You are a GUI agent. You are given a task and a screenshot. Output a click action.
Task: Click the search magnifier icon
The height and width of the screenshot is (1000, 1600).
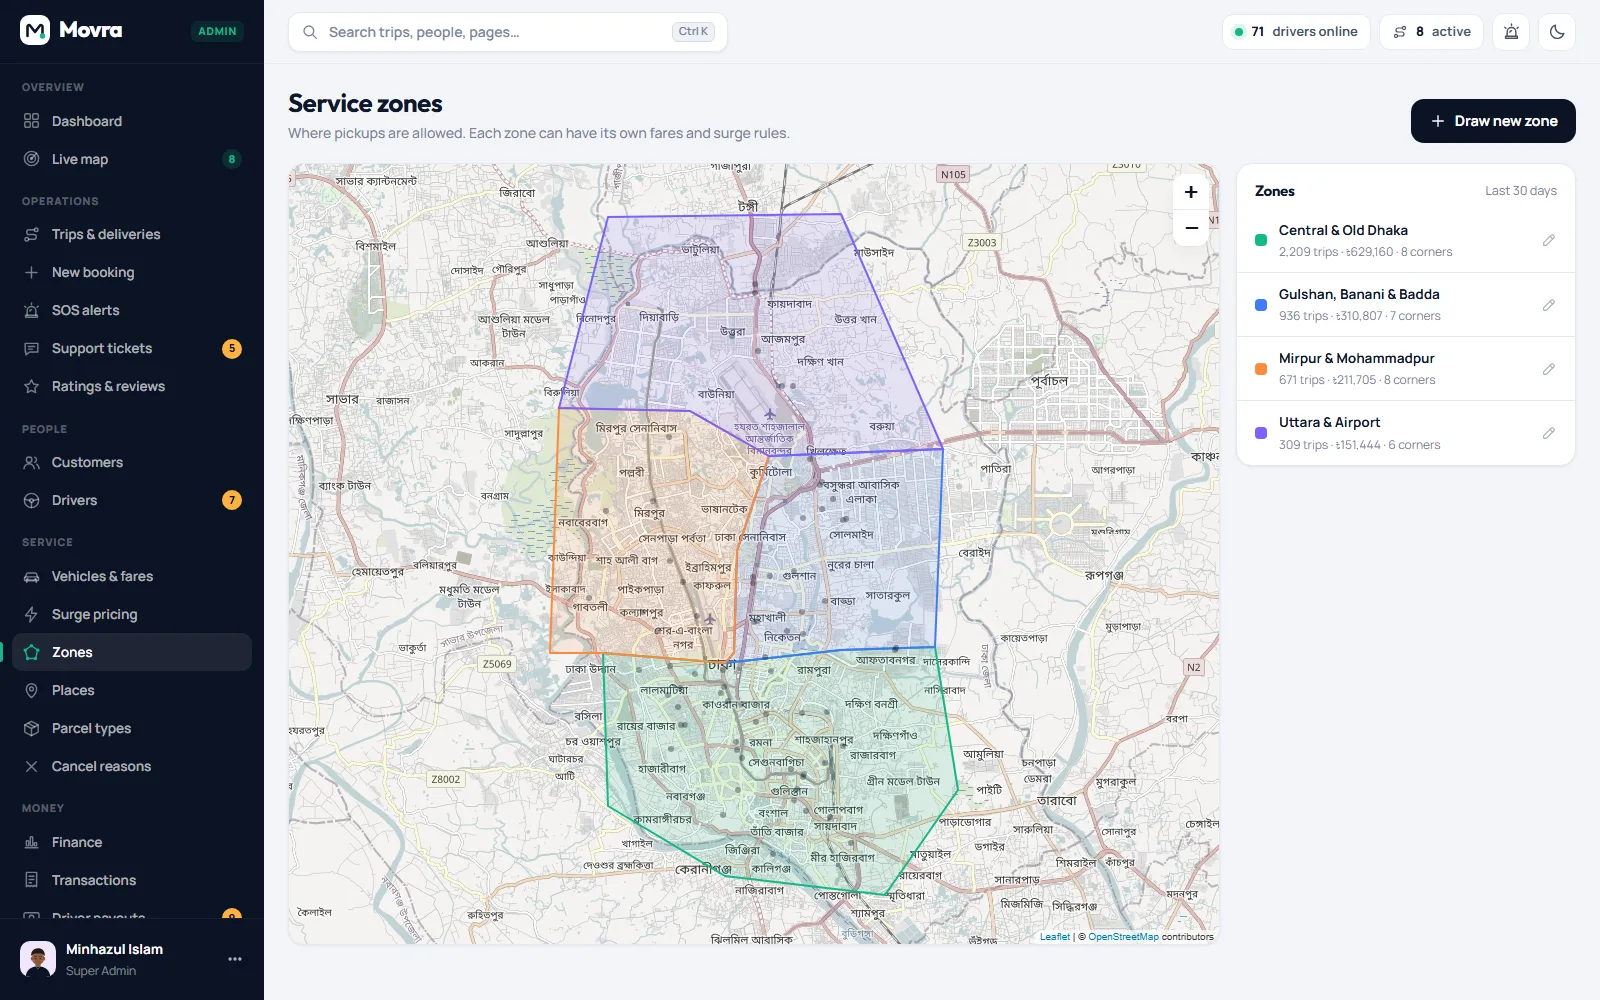tap(310, 32)
